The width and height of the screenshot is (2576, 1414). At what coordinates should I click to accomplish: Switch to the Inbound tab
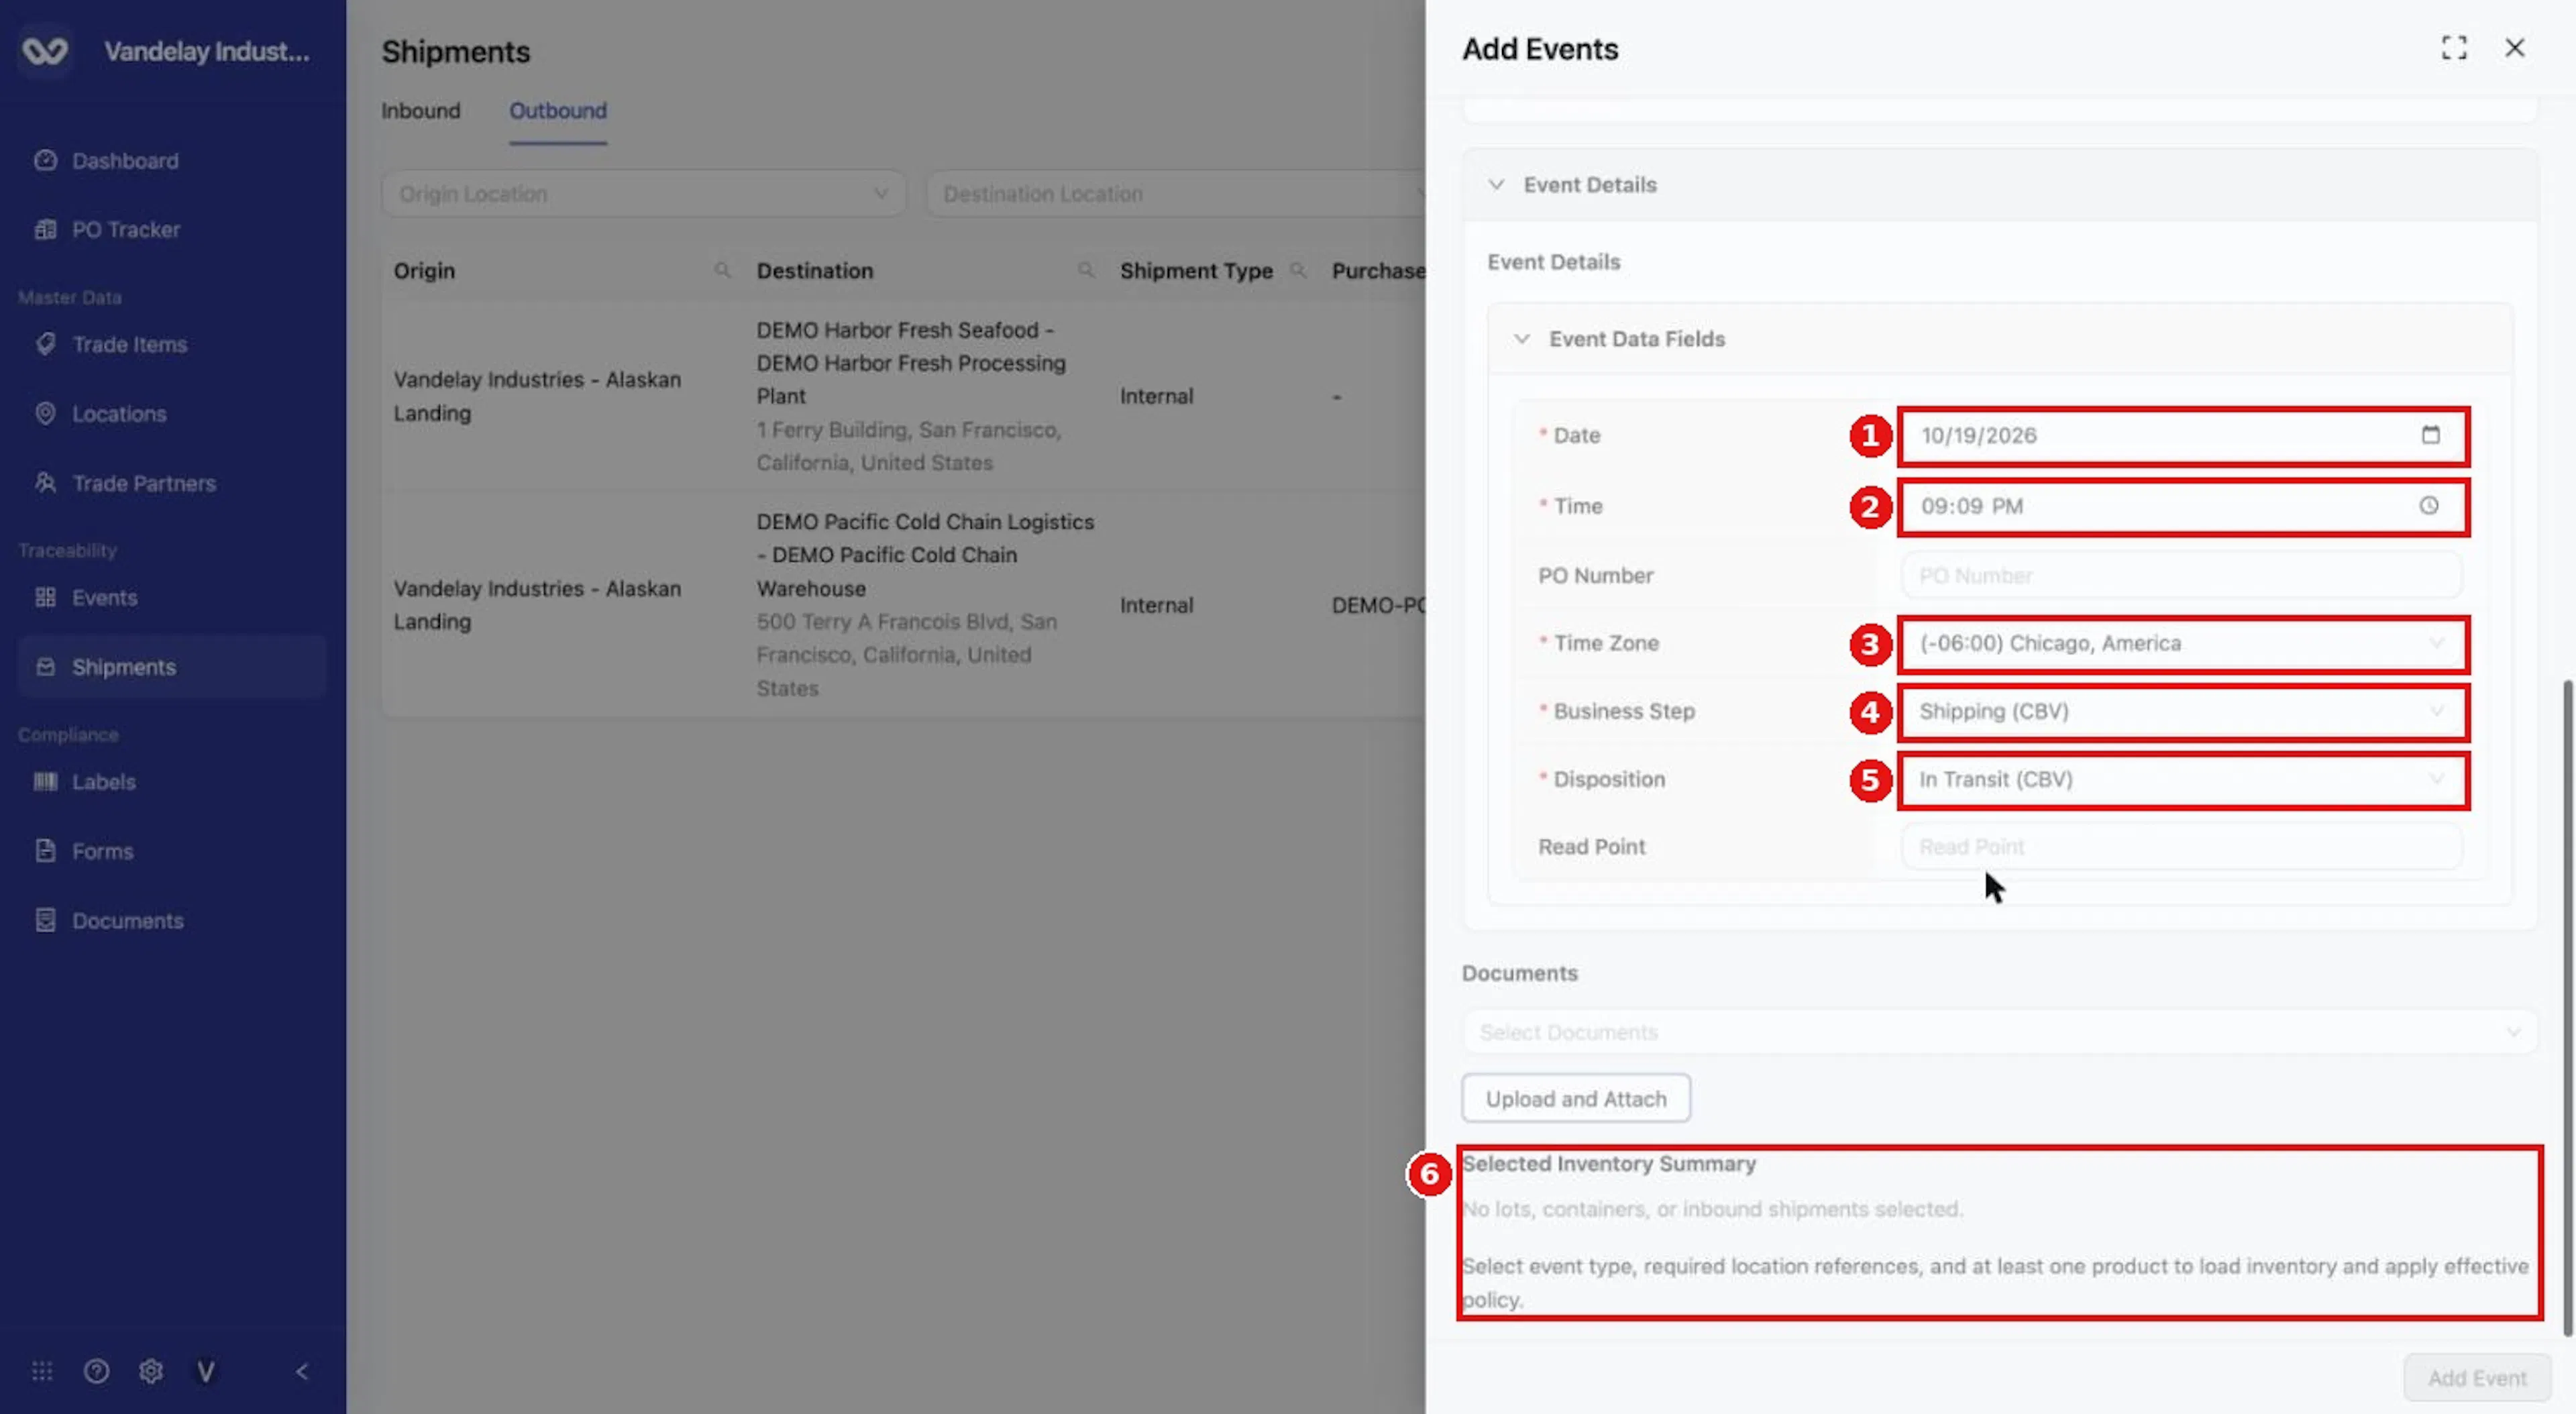(420, 111)
